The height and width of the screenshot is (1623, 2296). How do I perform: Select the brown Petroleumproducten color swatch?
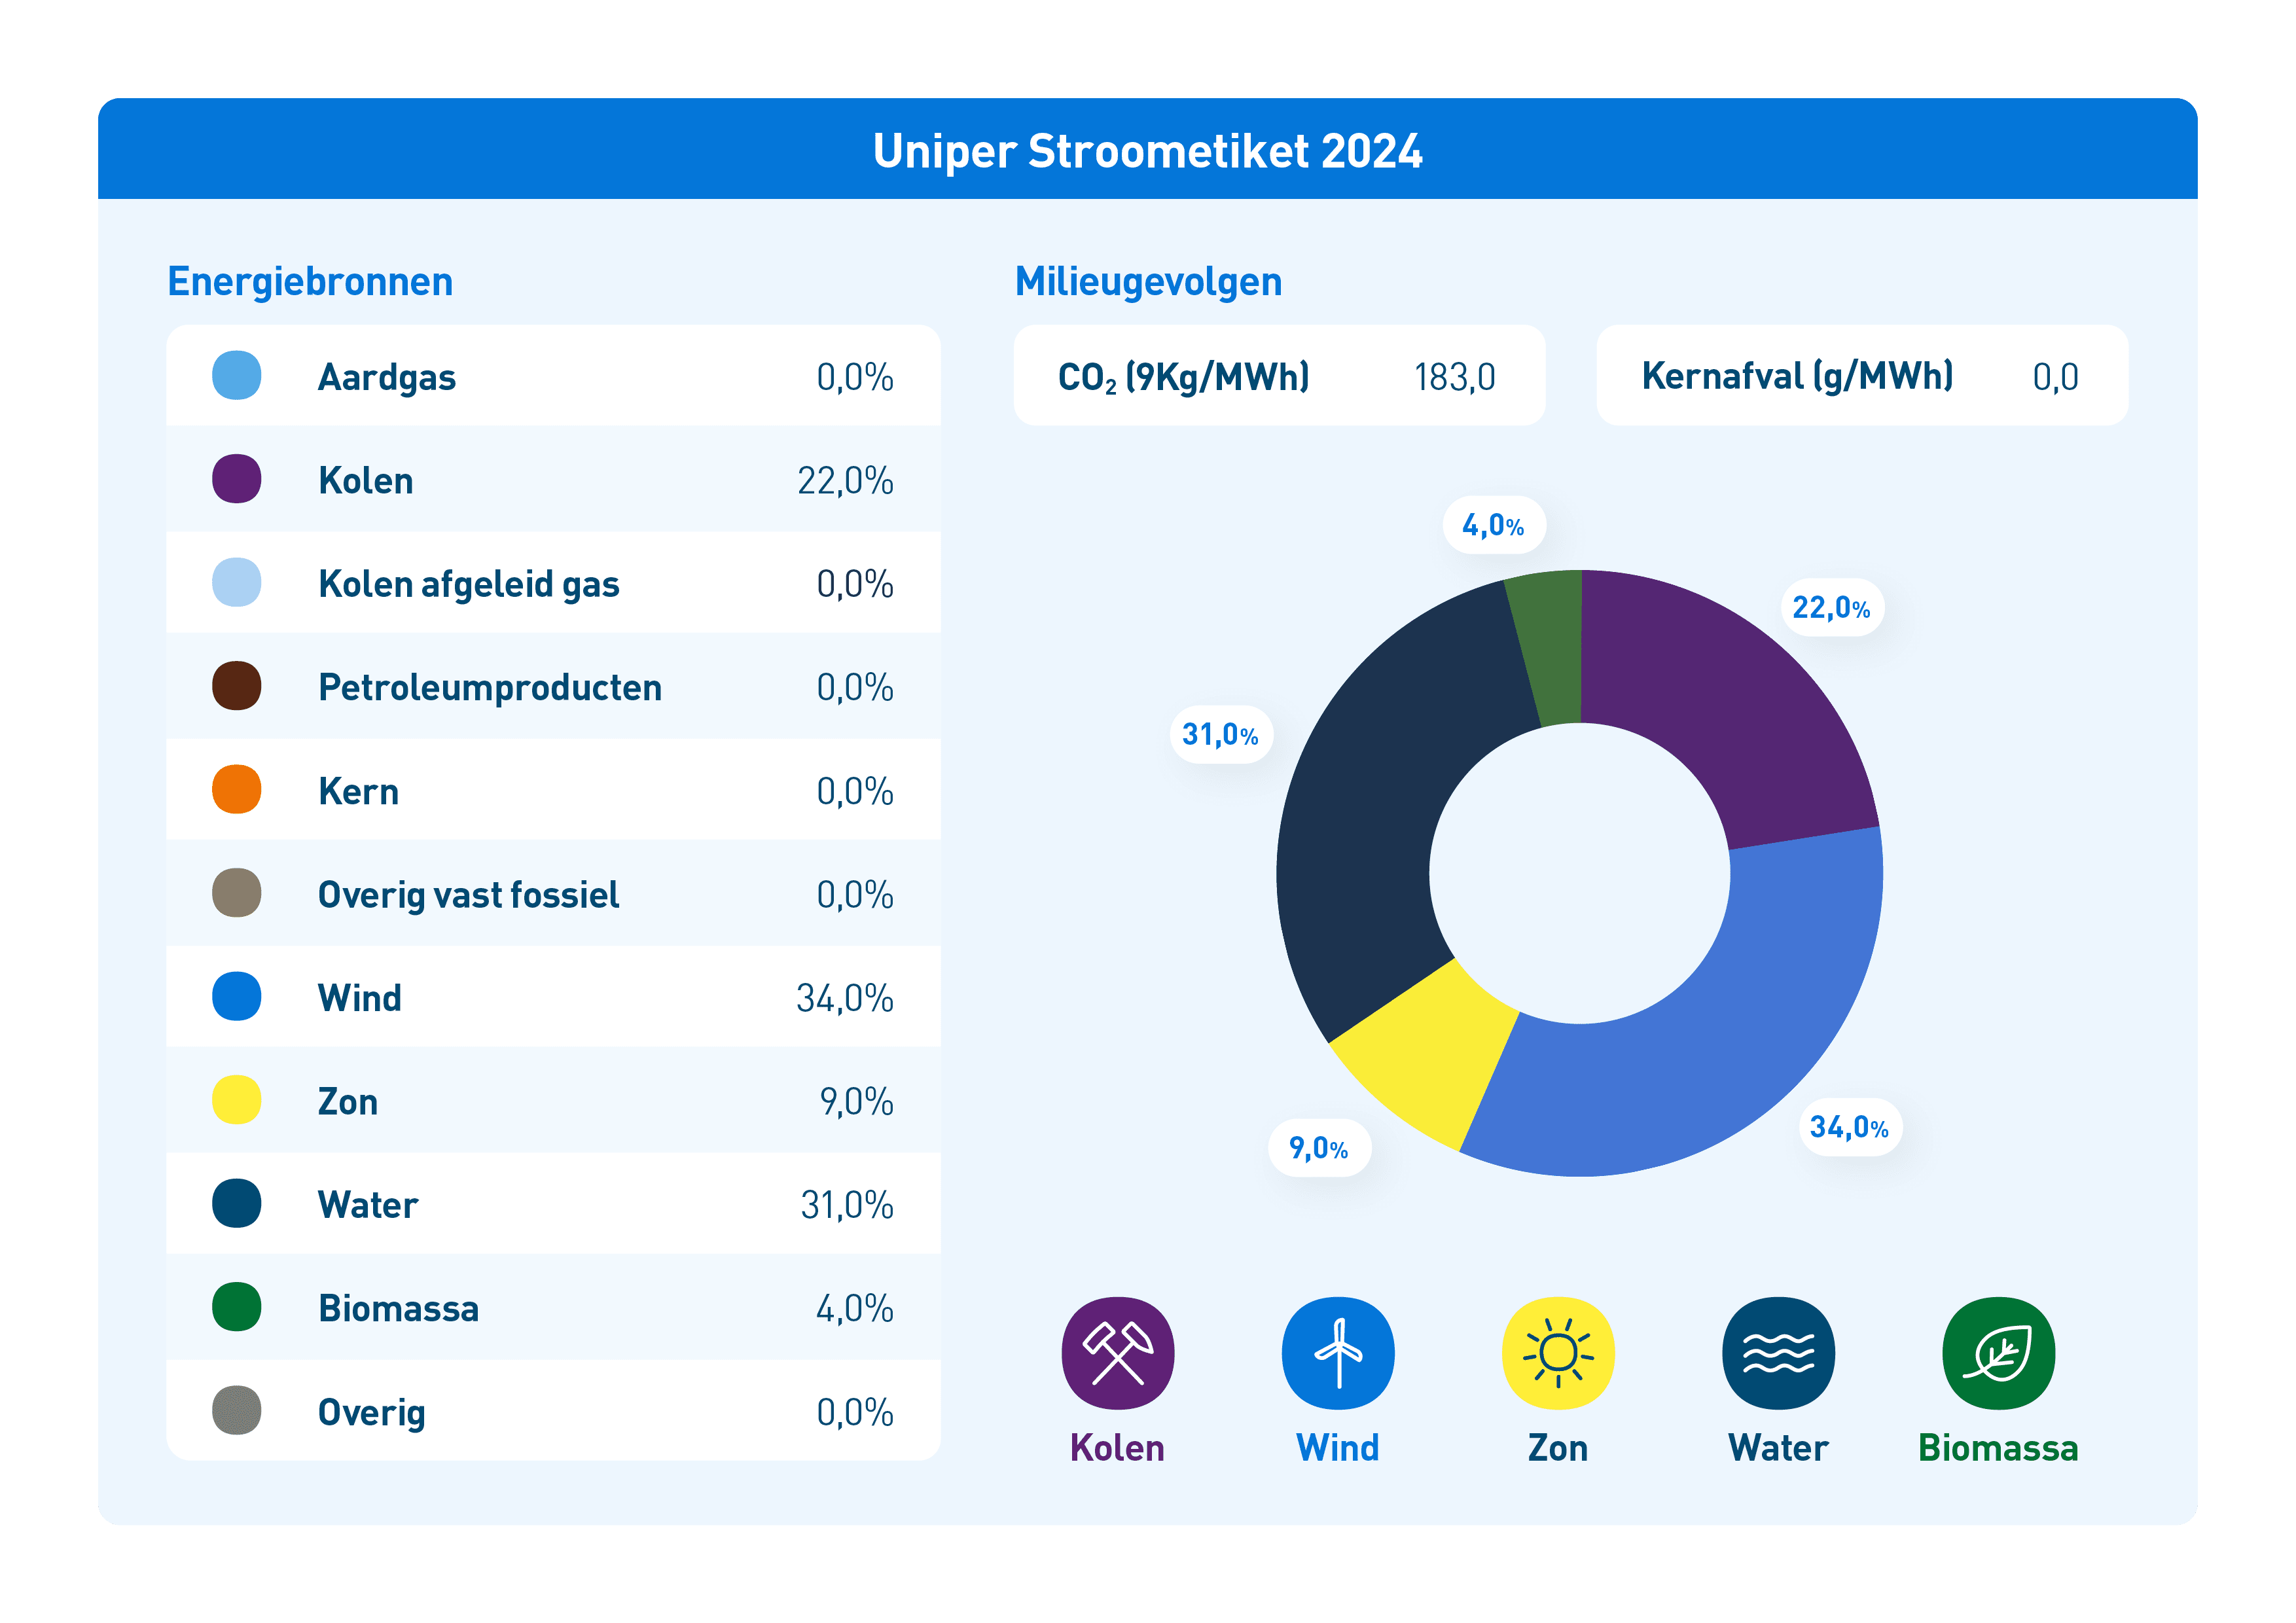pos(237,686)
